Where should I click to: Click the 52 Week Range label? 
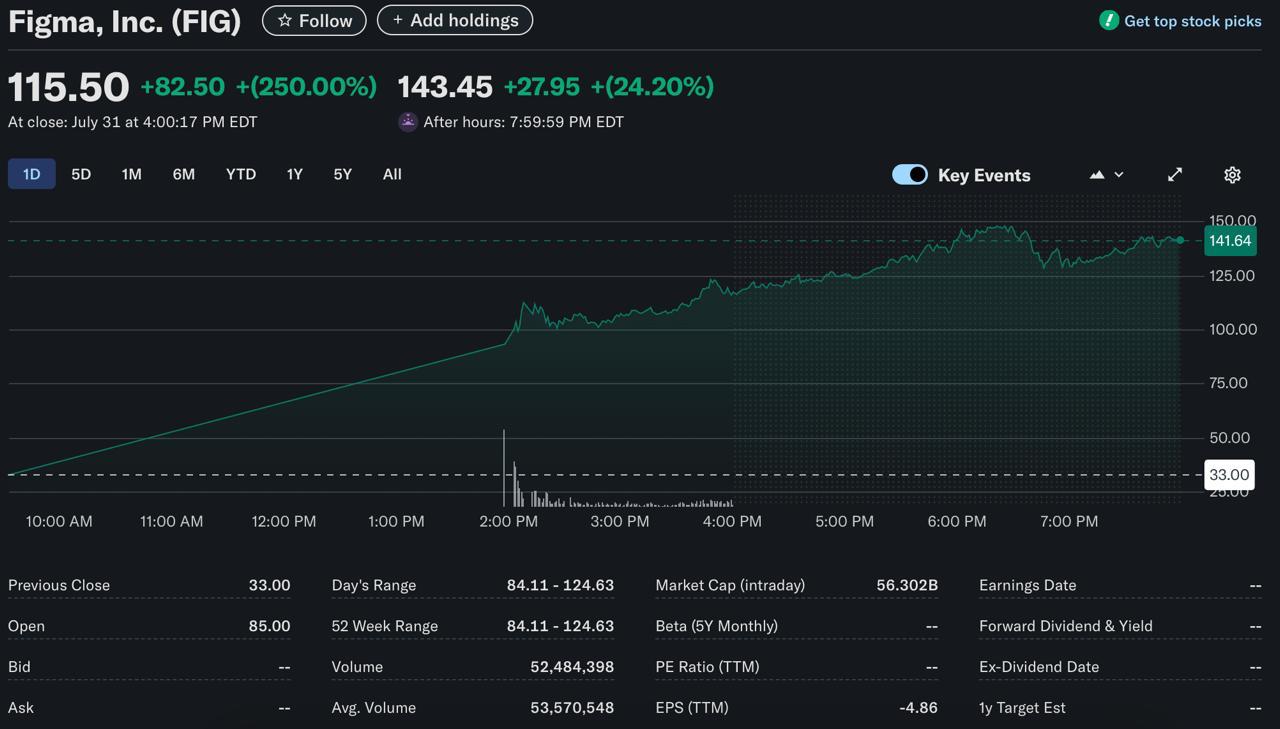[385, 626]
